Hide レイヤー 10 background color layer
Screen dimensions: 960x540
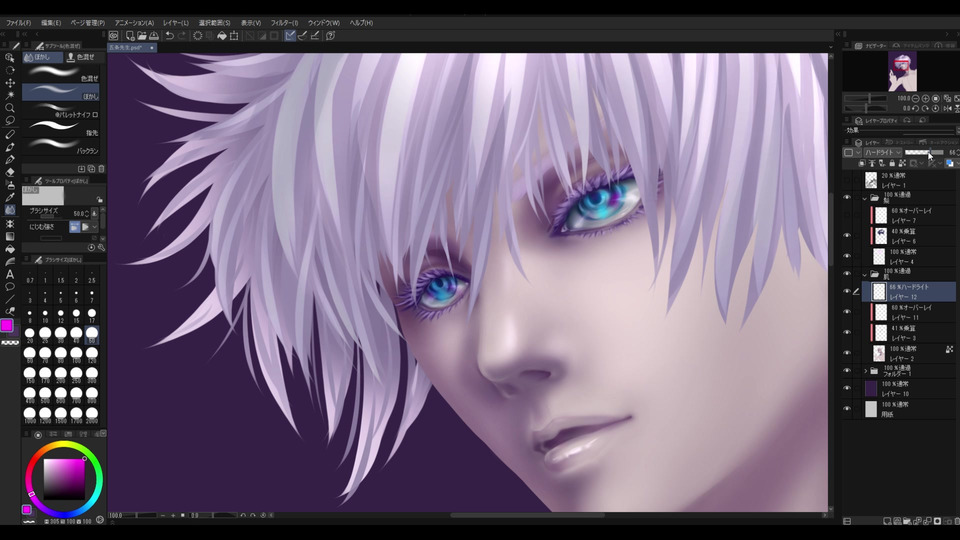pyautogui.click(x=847, y=388)
